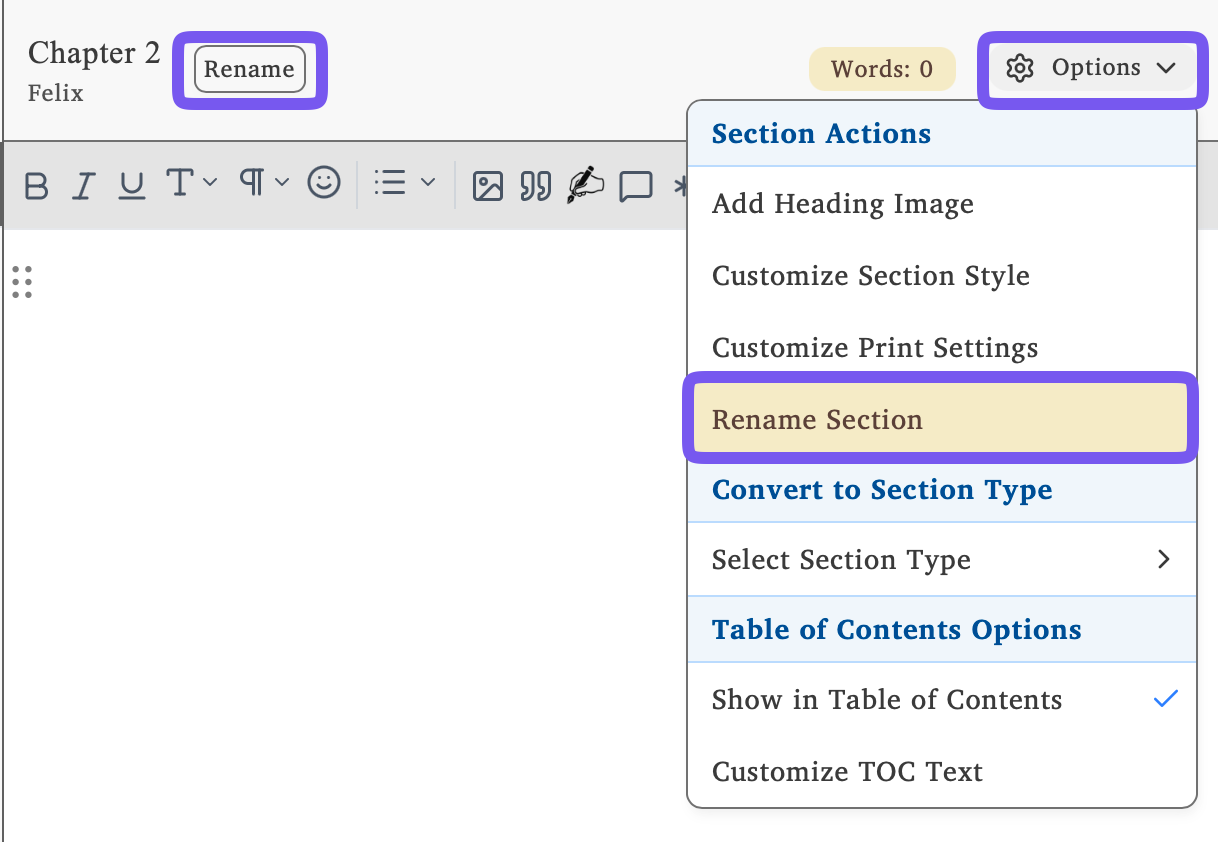Image resolution: width=1218 pixels, height=842 pixels.
Task: Underline the selected text
Action: [x=132, y=186]
